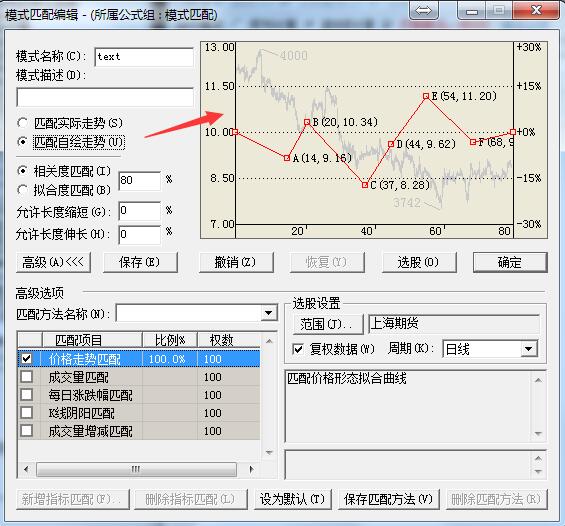Click the 保存匹配方法(V) button
The image size is (565, 526).
[388, 499]
